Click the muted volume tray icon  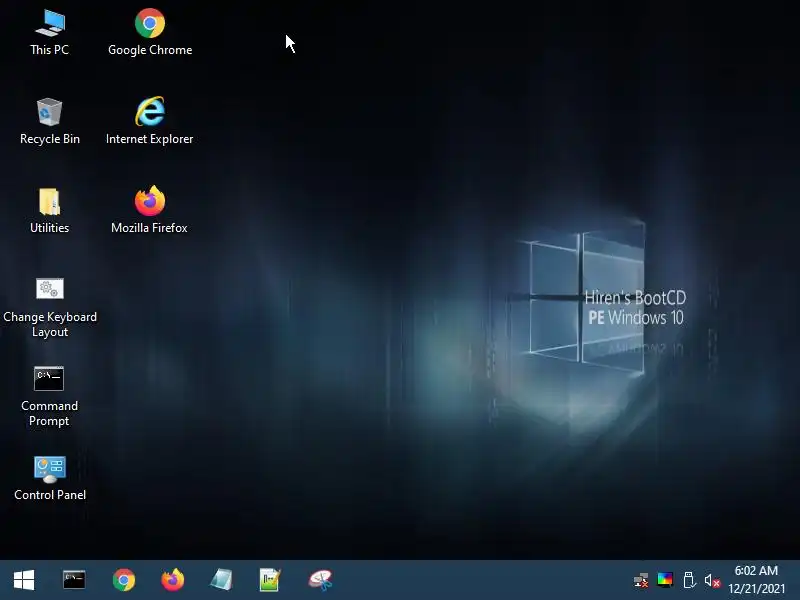[712, 581]
